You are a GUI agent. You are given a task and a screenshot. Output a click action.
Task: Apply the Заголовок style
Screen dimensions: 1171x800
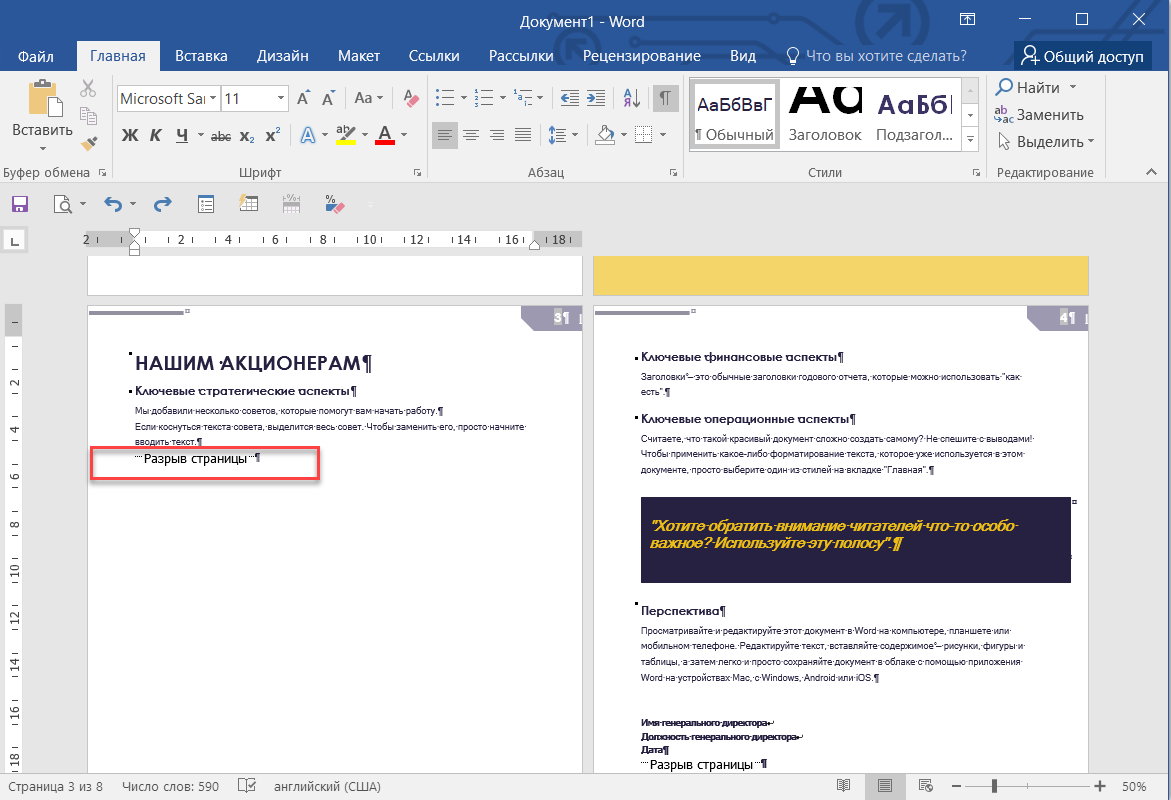(x=825, y=114)
